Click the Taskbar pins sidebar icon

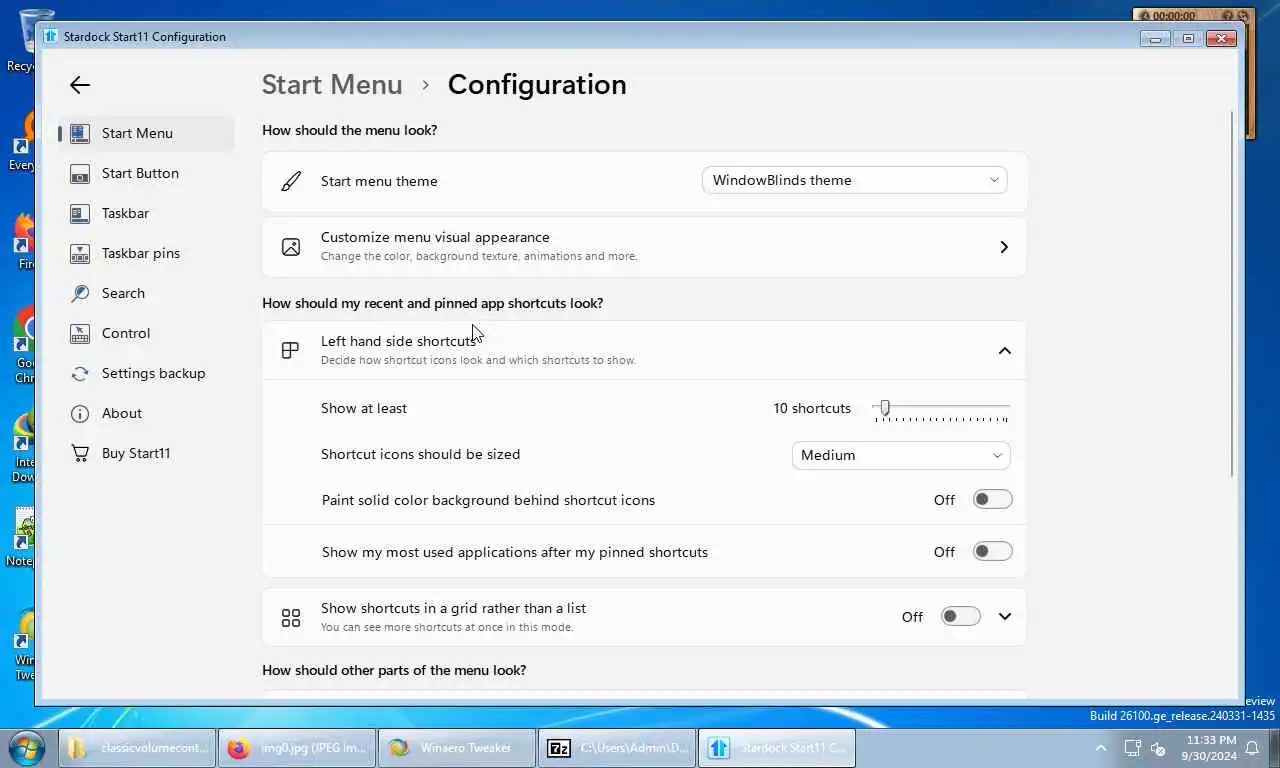[80, 253]
